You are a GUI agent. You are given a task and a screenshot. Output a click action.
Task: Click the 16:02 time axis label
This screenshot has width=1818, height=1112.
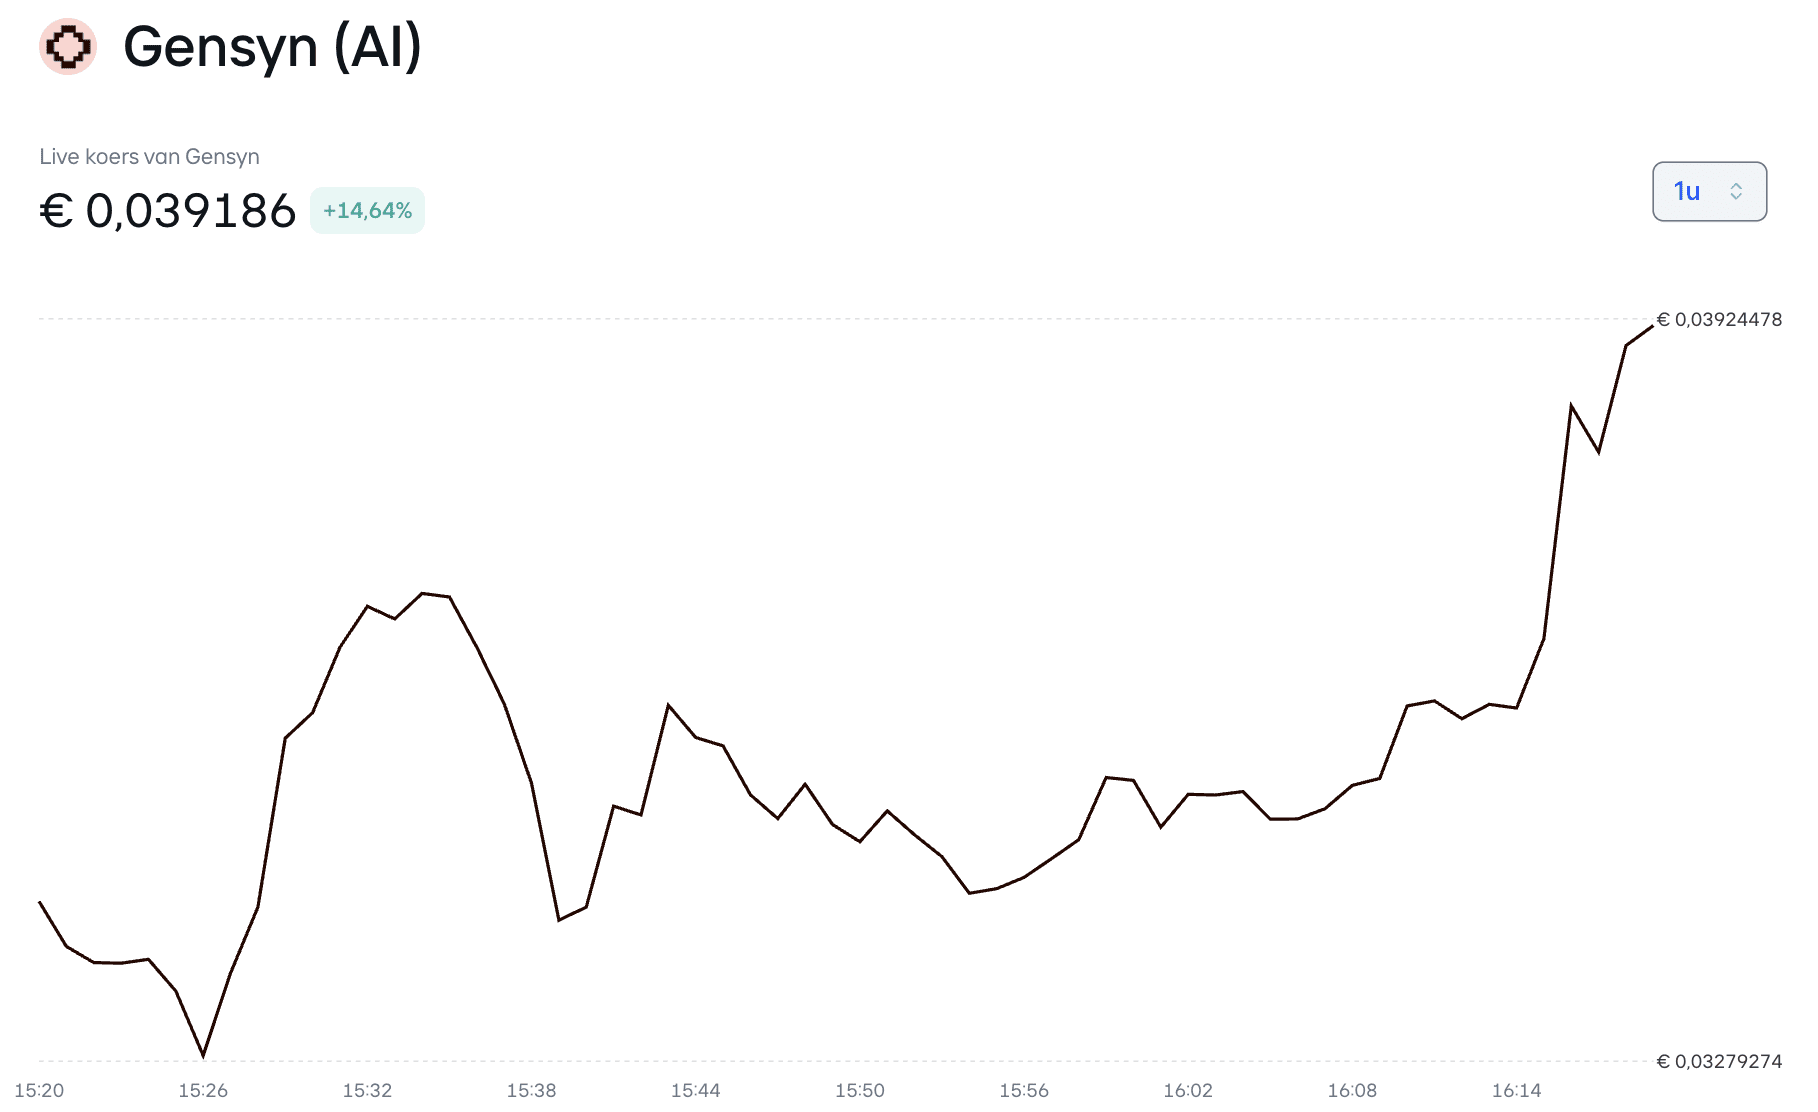(1188, 1090)
